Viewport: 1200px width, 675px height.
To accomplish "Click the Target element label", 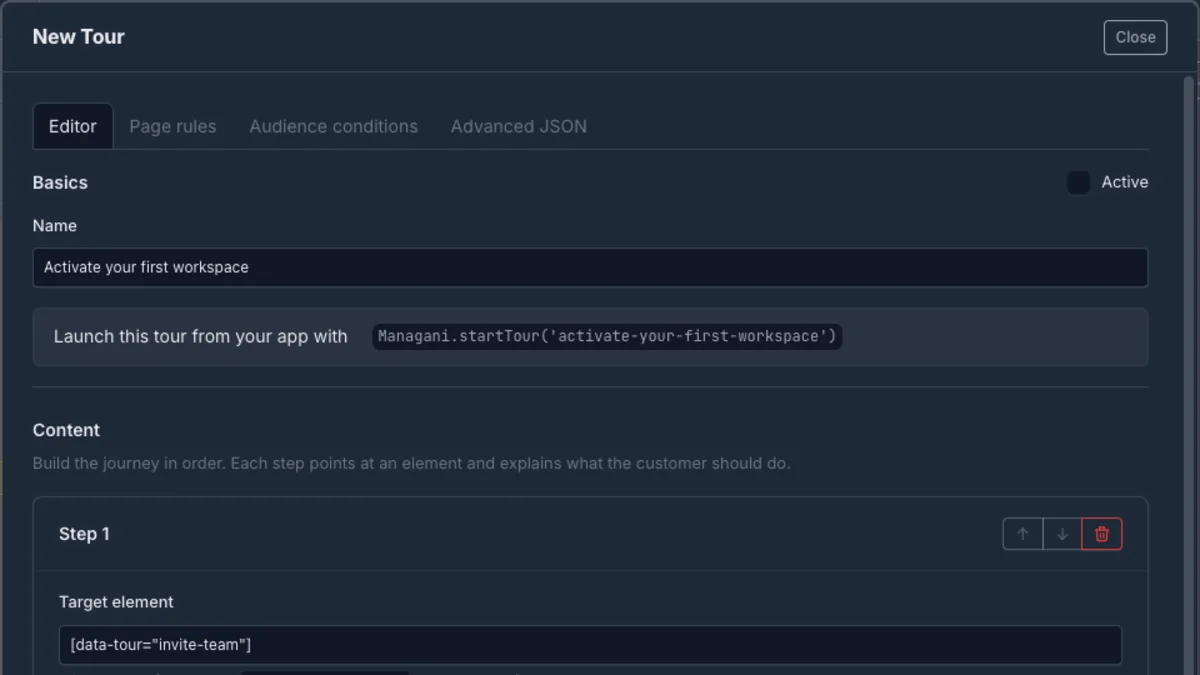I will [x=116, y=602].
